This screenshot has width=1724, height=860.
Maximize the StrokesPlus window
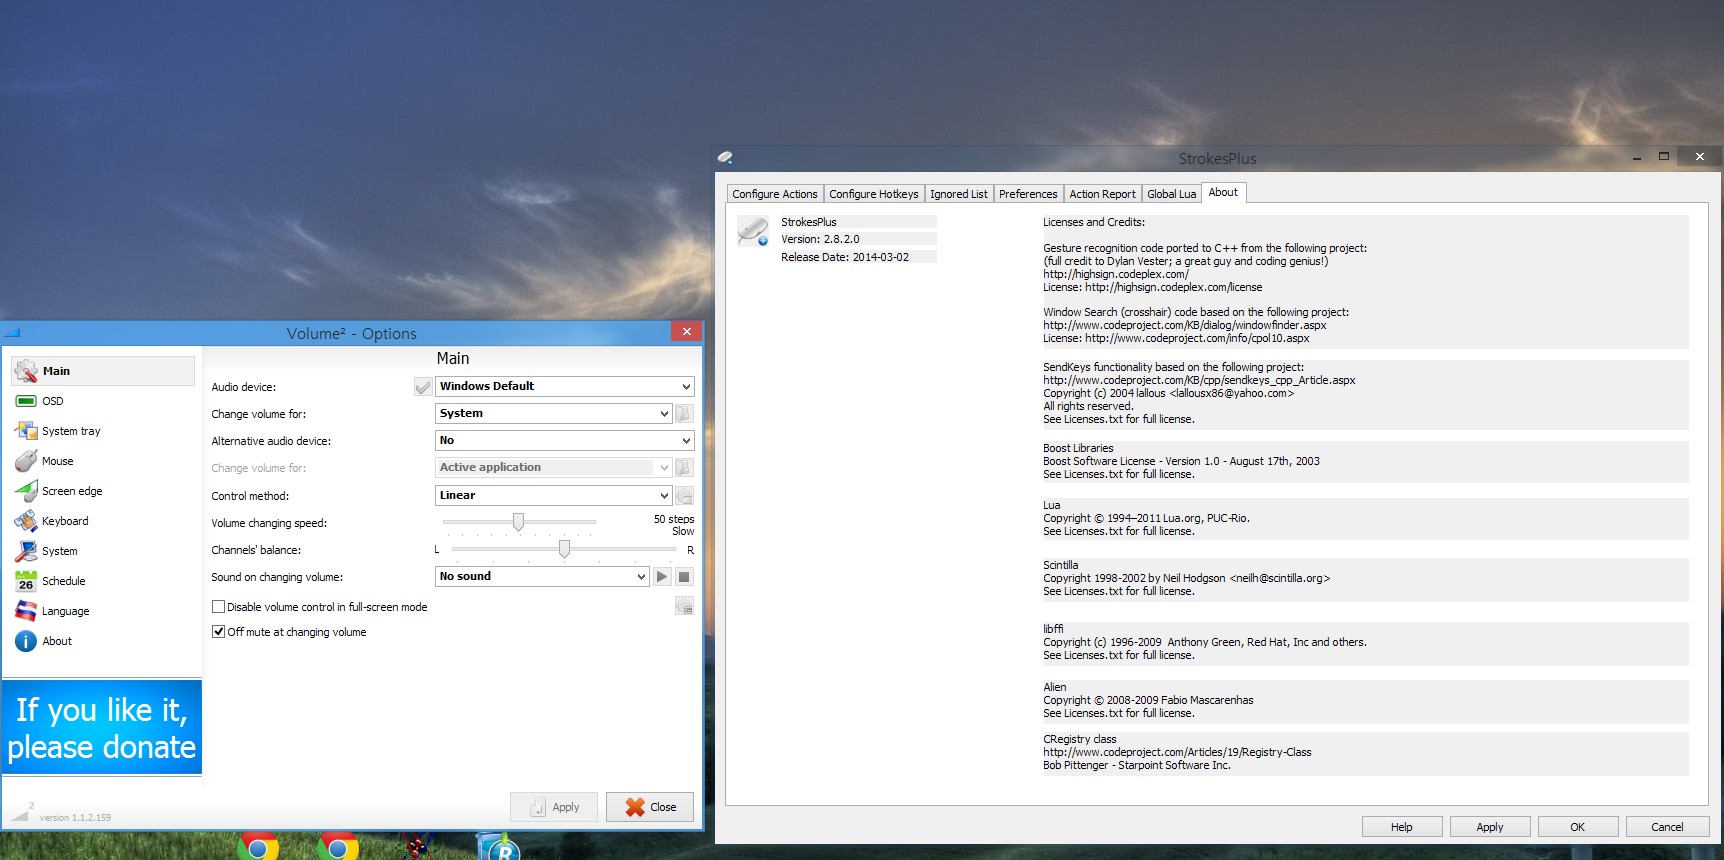coord(1664,156)
